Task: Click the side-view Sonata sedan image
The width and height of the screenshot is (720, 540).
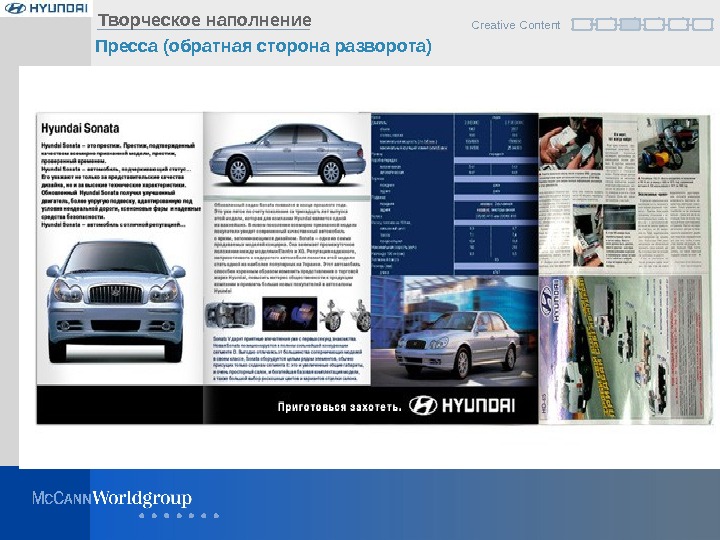Action: tap(287, 154)
